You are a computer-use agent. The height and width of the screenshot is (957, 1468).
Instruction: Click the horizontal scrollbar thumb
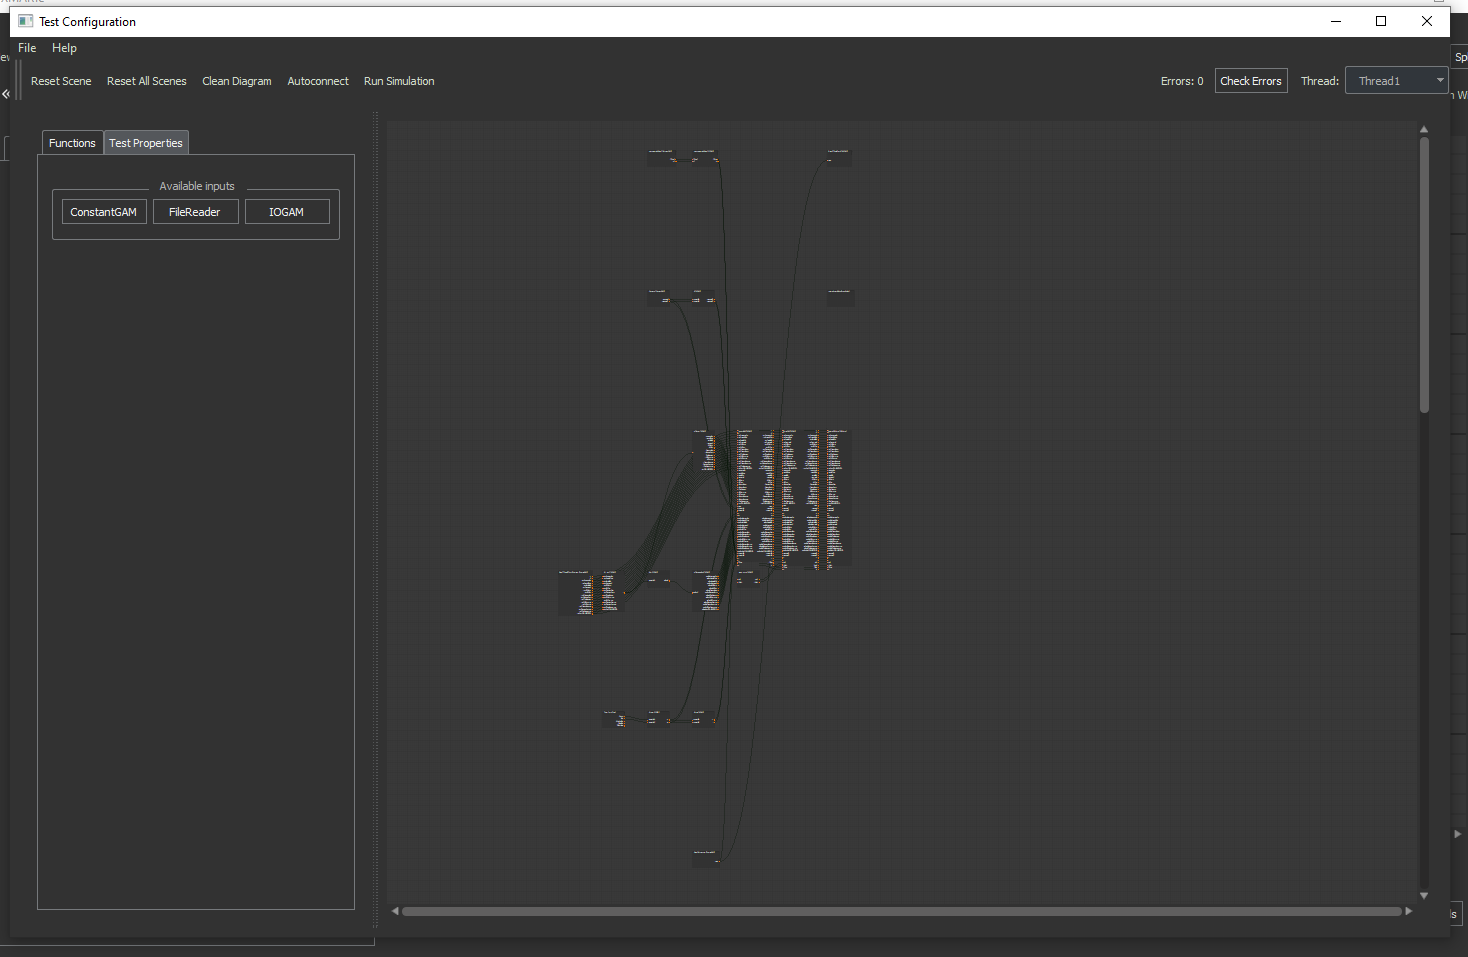click(900, 910)
